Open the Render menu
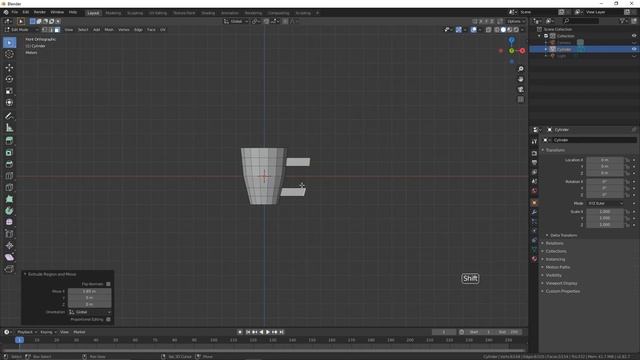Image resolution: width=640 pixels, height=360 pixels. tap(40, 12)
